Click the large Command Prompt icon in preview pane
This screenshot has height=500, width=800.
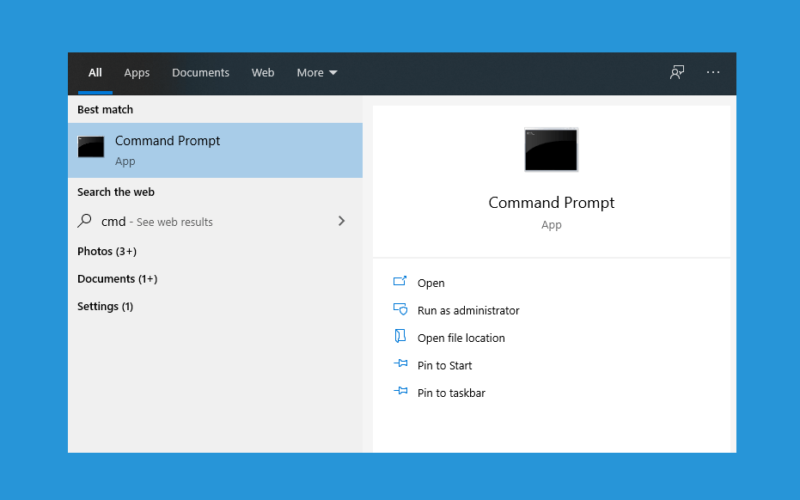tap(551, 149)
